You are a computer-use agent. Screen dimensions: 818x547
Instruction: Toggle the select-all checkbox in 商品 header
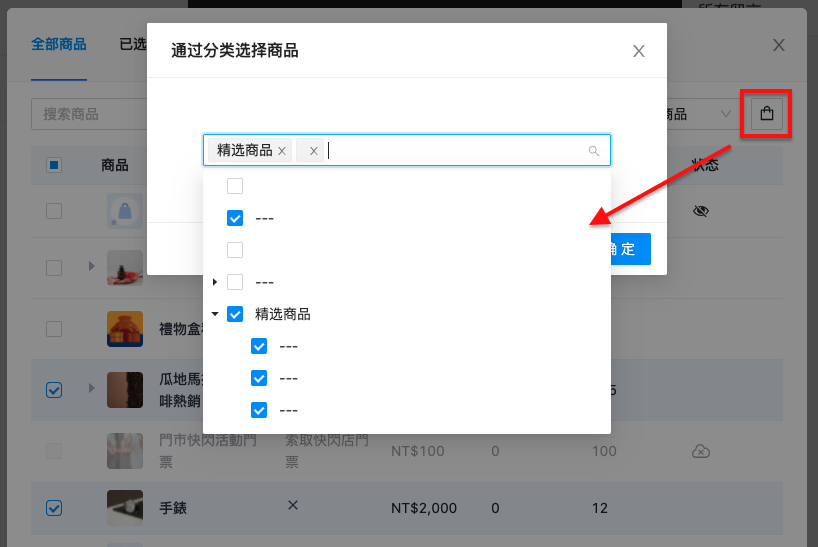54,165
